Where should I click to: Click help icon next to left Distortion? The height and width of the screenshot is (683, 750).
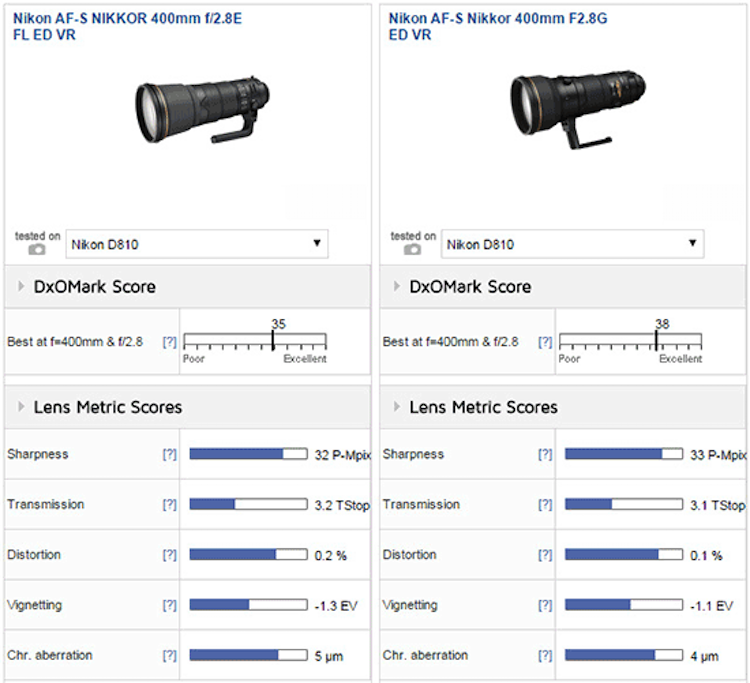click(170, 555)
